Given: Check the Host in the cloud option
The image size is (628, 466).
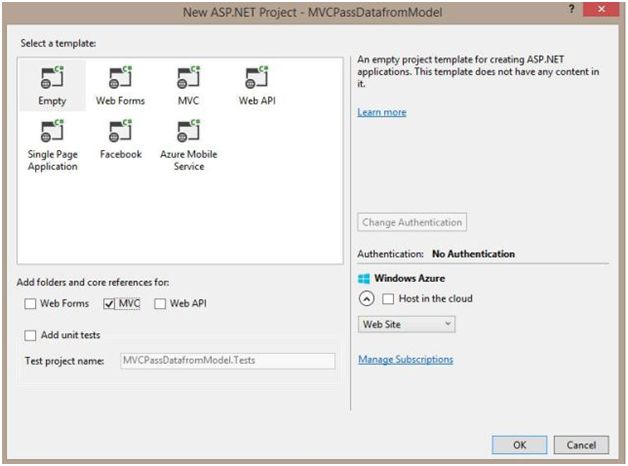Looking at the screenshot, I should pos(389,299).
